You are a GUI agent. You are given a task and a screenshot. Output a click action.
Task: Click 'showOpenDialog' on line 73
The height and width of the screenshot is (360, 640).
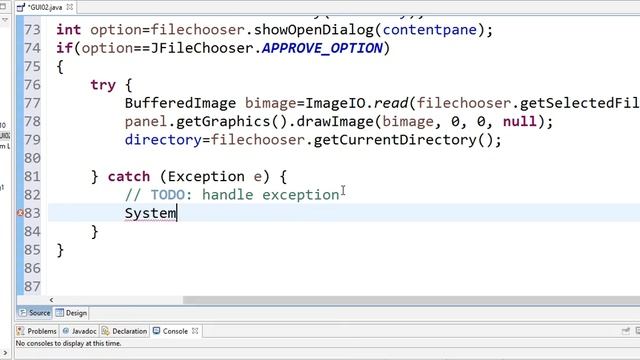pyautogui.click(x=313, y=30)
